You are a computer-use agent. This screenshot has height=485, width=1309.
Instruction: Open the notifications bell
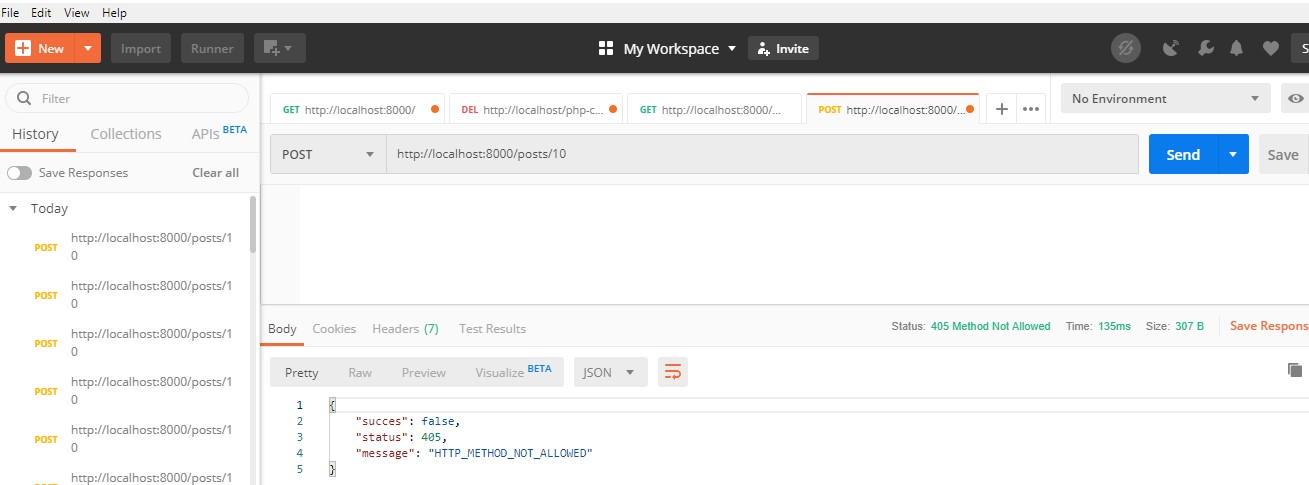click(1237, 48)
